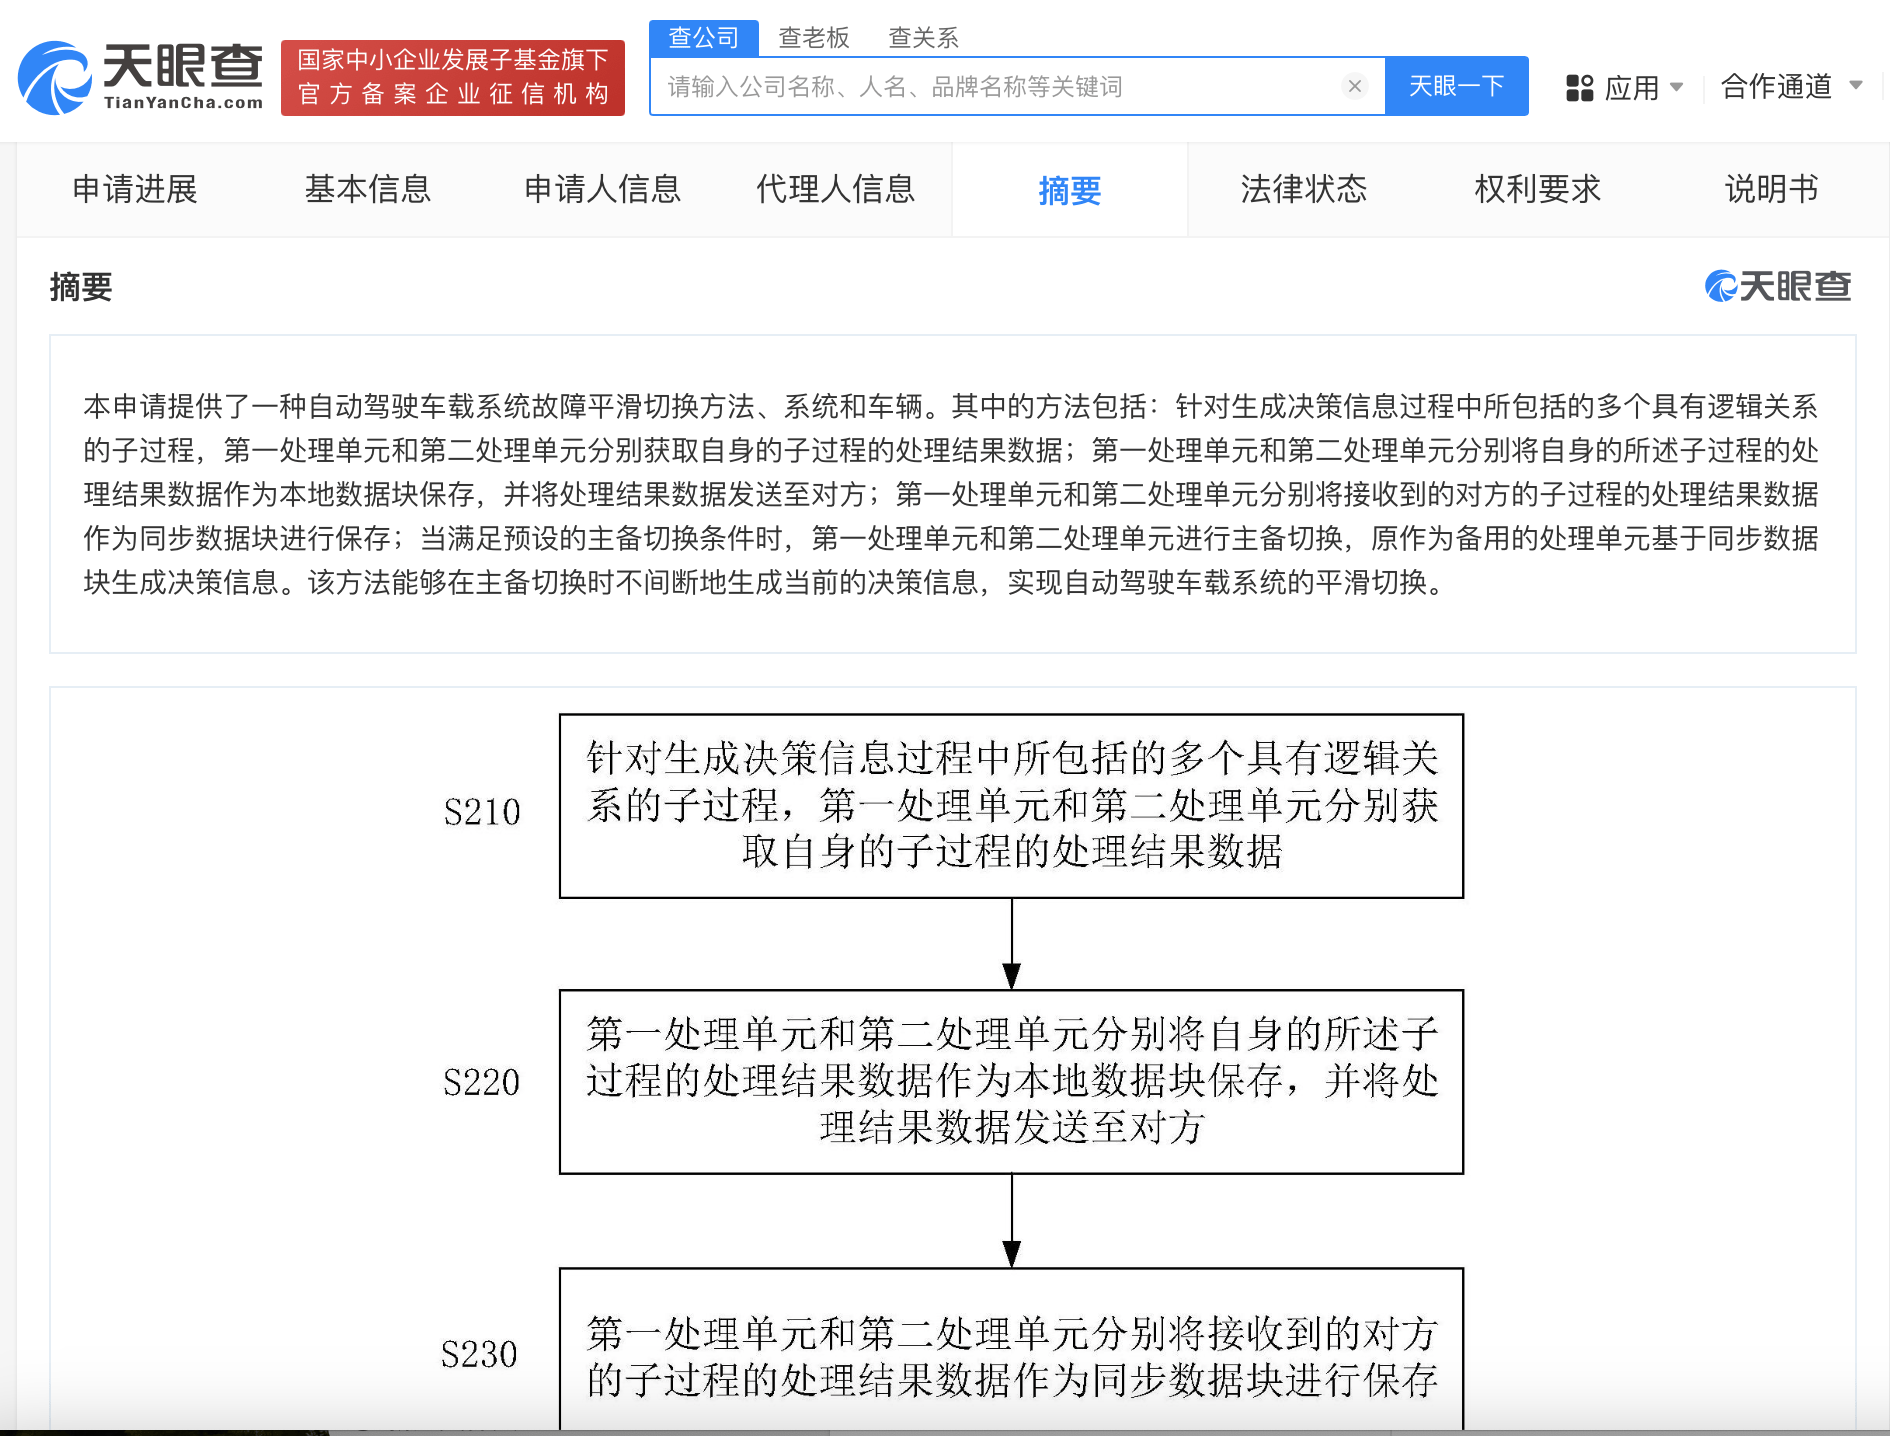Click the 合作通道 menu label
This screenshot has height=1436, width=1890.
point(1777,87)
